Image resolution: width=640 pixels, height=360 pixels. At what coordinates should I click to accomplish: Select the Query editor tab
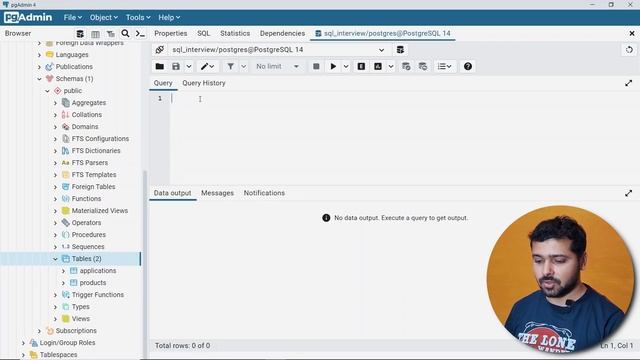[163, 83]
